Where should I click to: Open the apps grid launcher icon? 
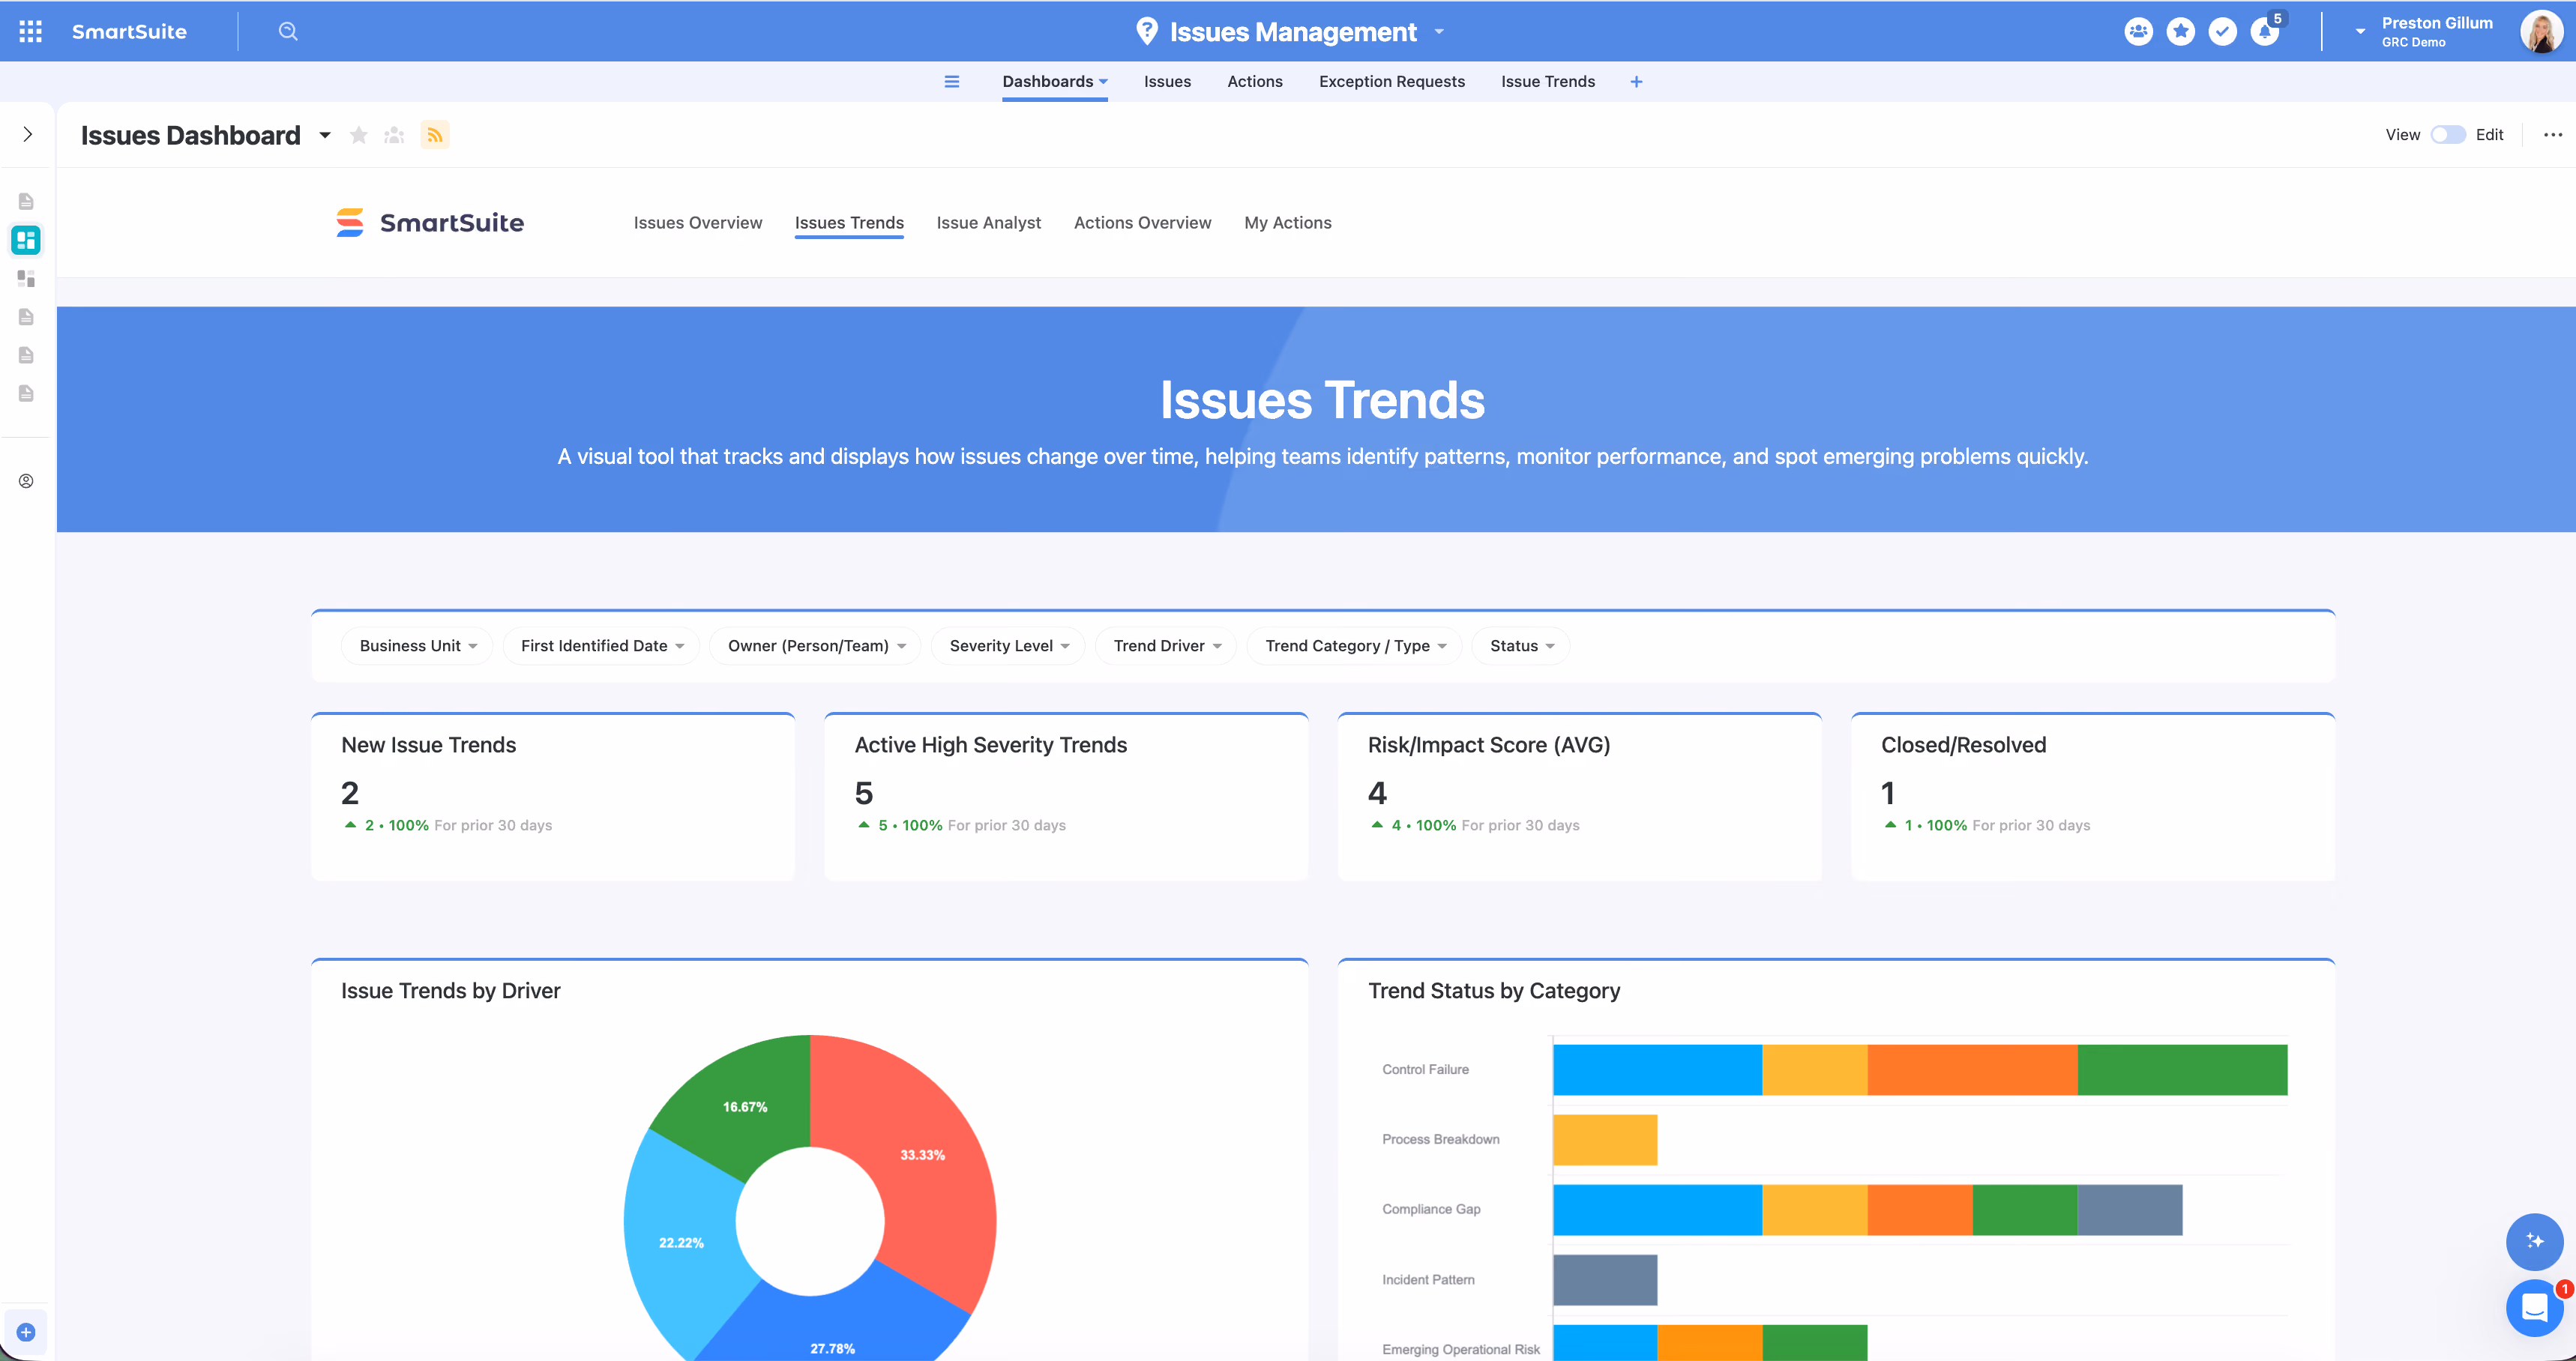[30, 31]
